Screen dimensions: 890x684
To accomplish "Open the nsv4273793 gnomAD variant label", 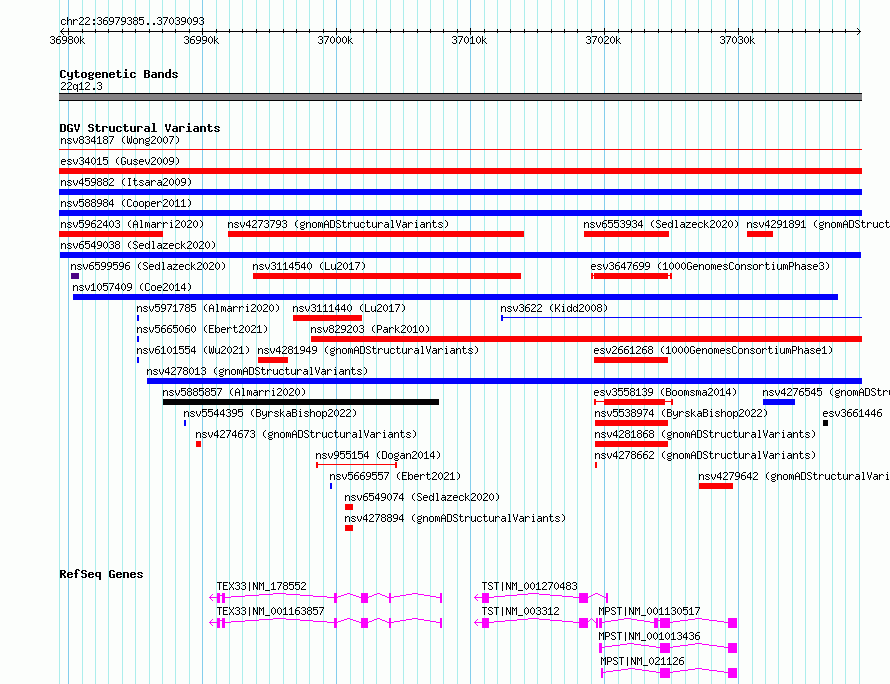I will [x=338, y=224].
